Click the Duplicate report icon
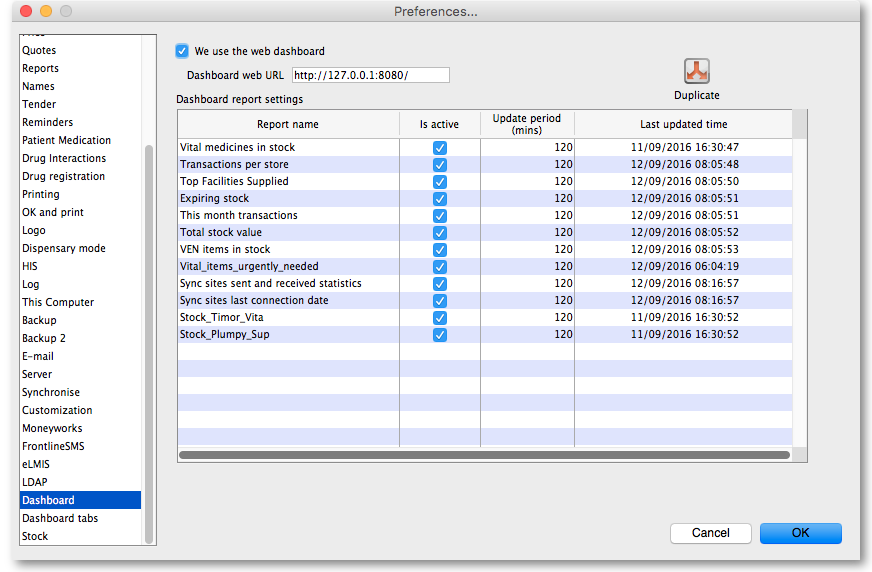Image resolution: width=872 pixels, height=572 pixels. tap(696, 72)
